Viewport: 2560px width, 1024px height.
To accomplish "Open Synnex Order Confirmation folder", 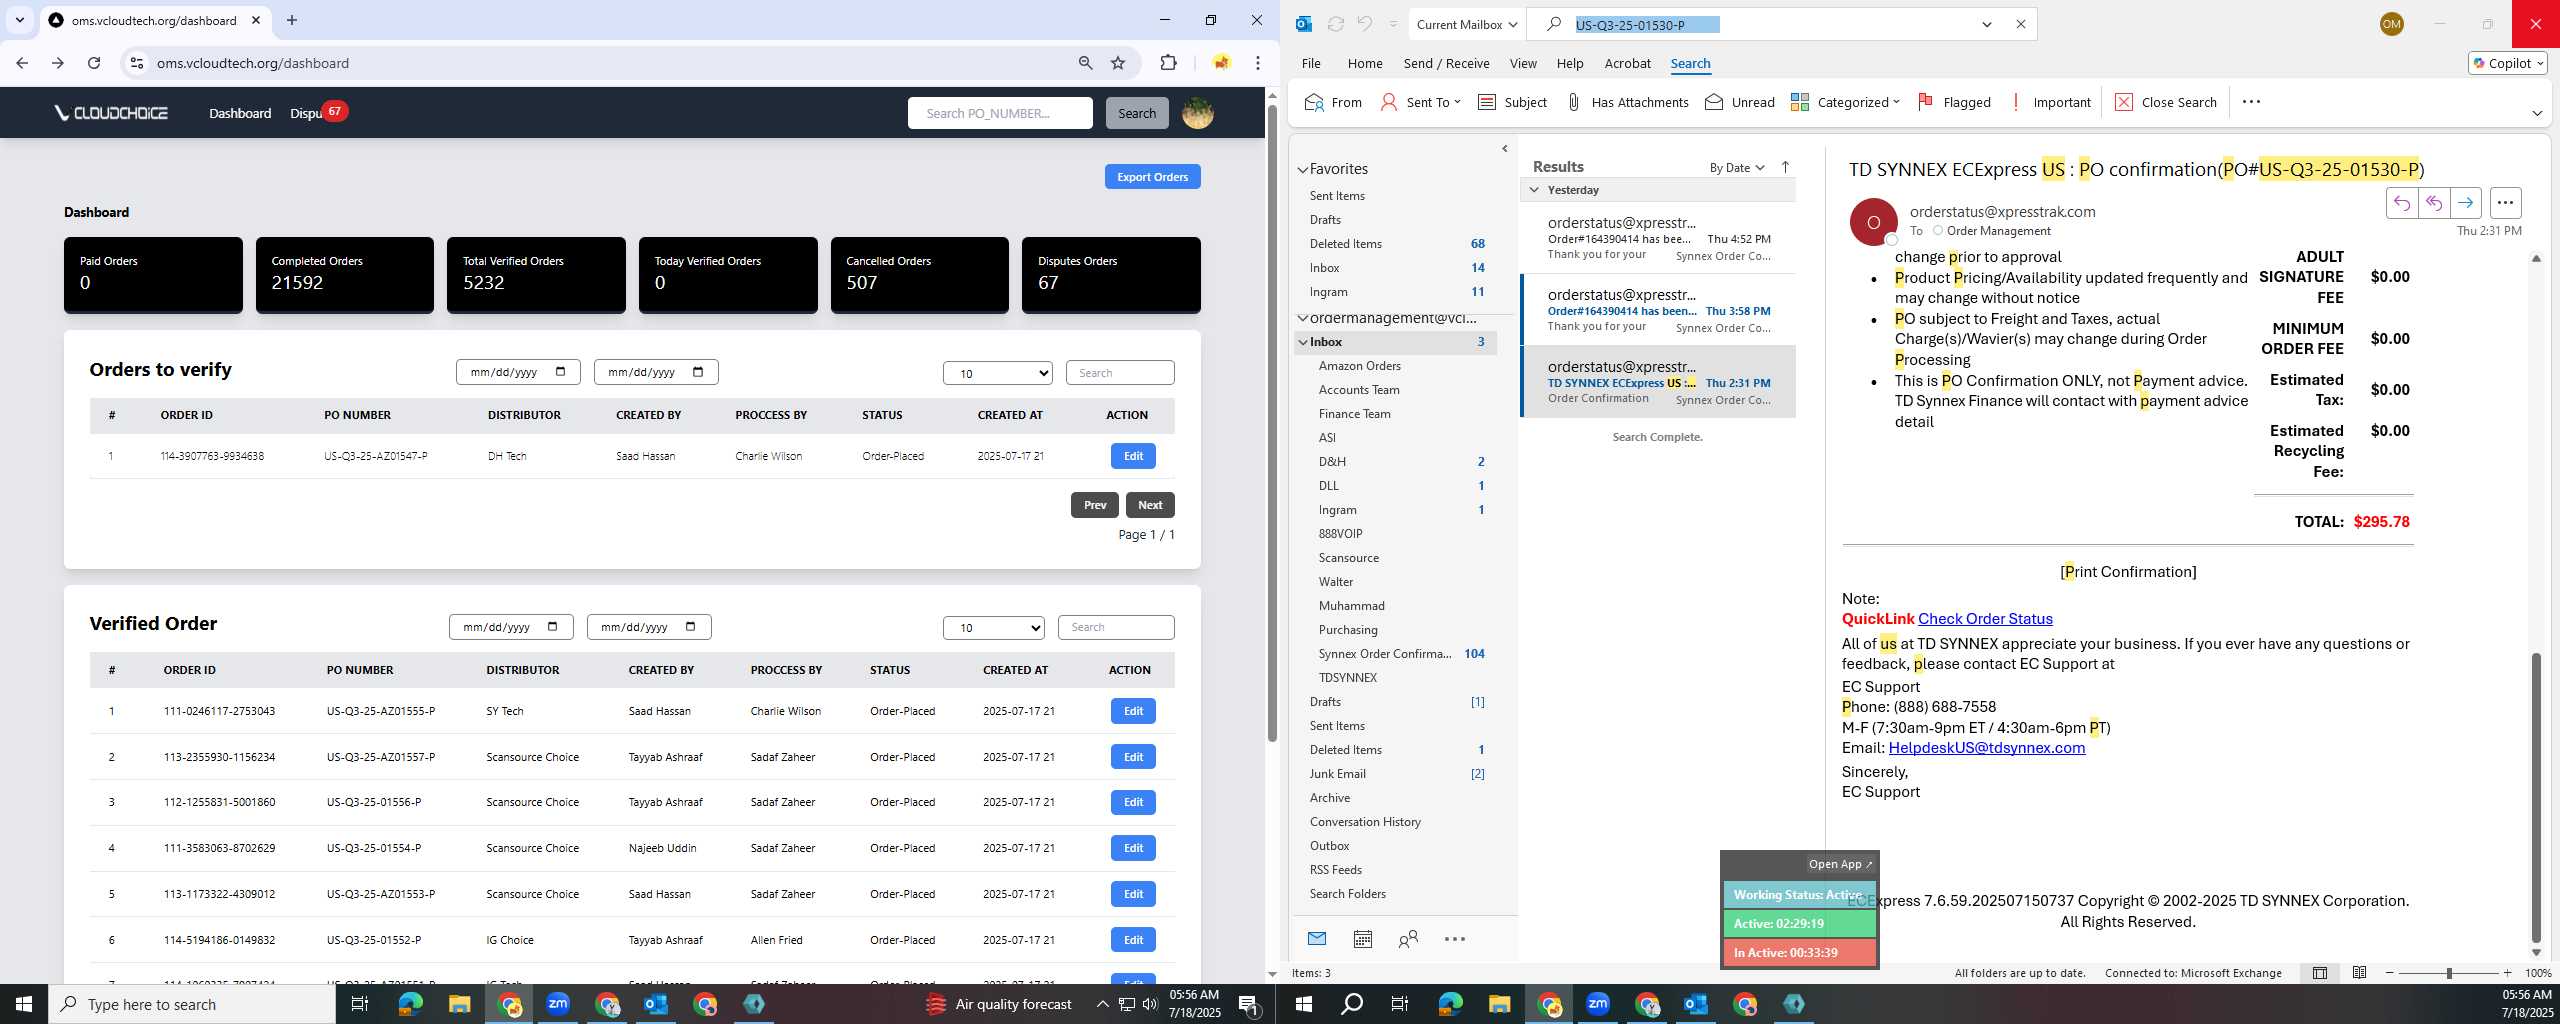I will [1385, 654].
